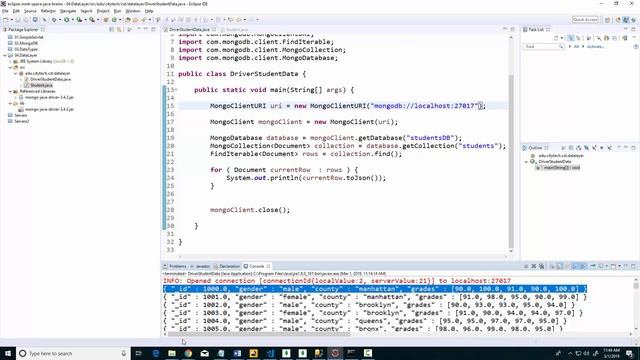Toggle Scroll Lock in console toolbar
This screenshot has height=360, width=640.
[559, 266]
